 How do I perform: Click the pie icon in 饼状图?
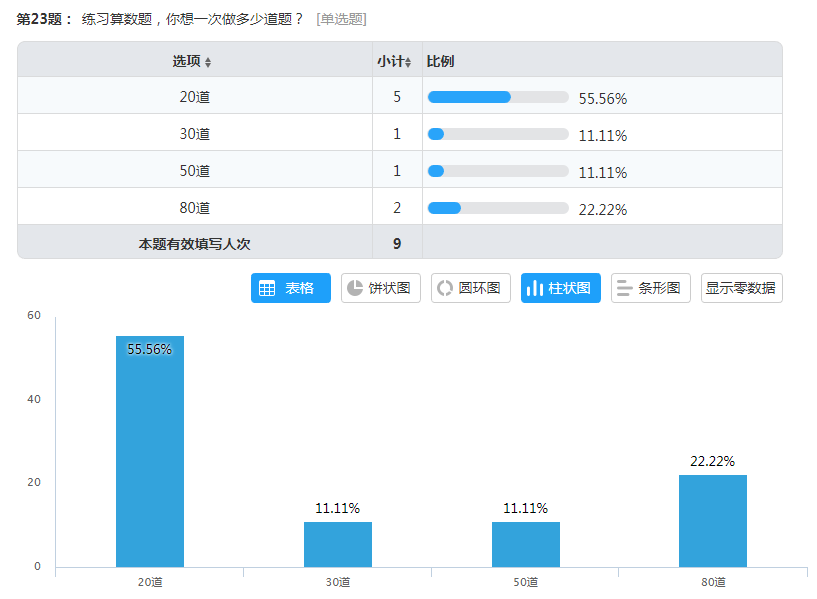point(355,288)
